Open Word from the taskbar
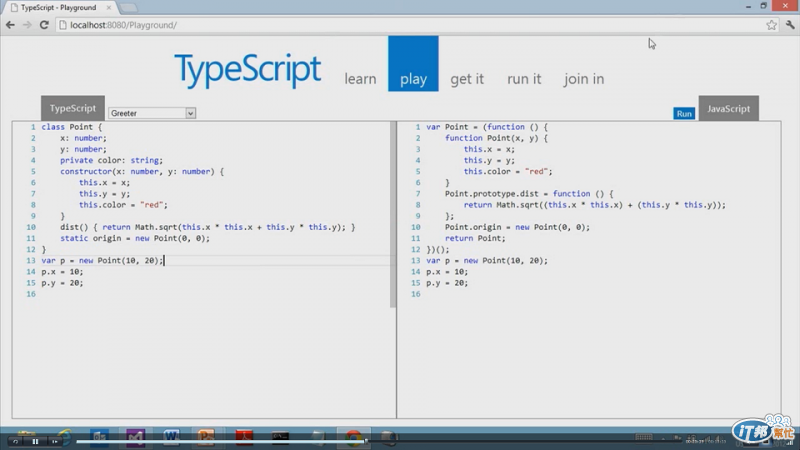This screenshot has width=800, height=450. point(171,437)
